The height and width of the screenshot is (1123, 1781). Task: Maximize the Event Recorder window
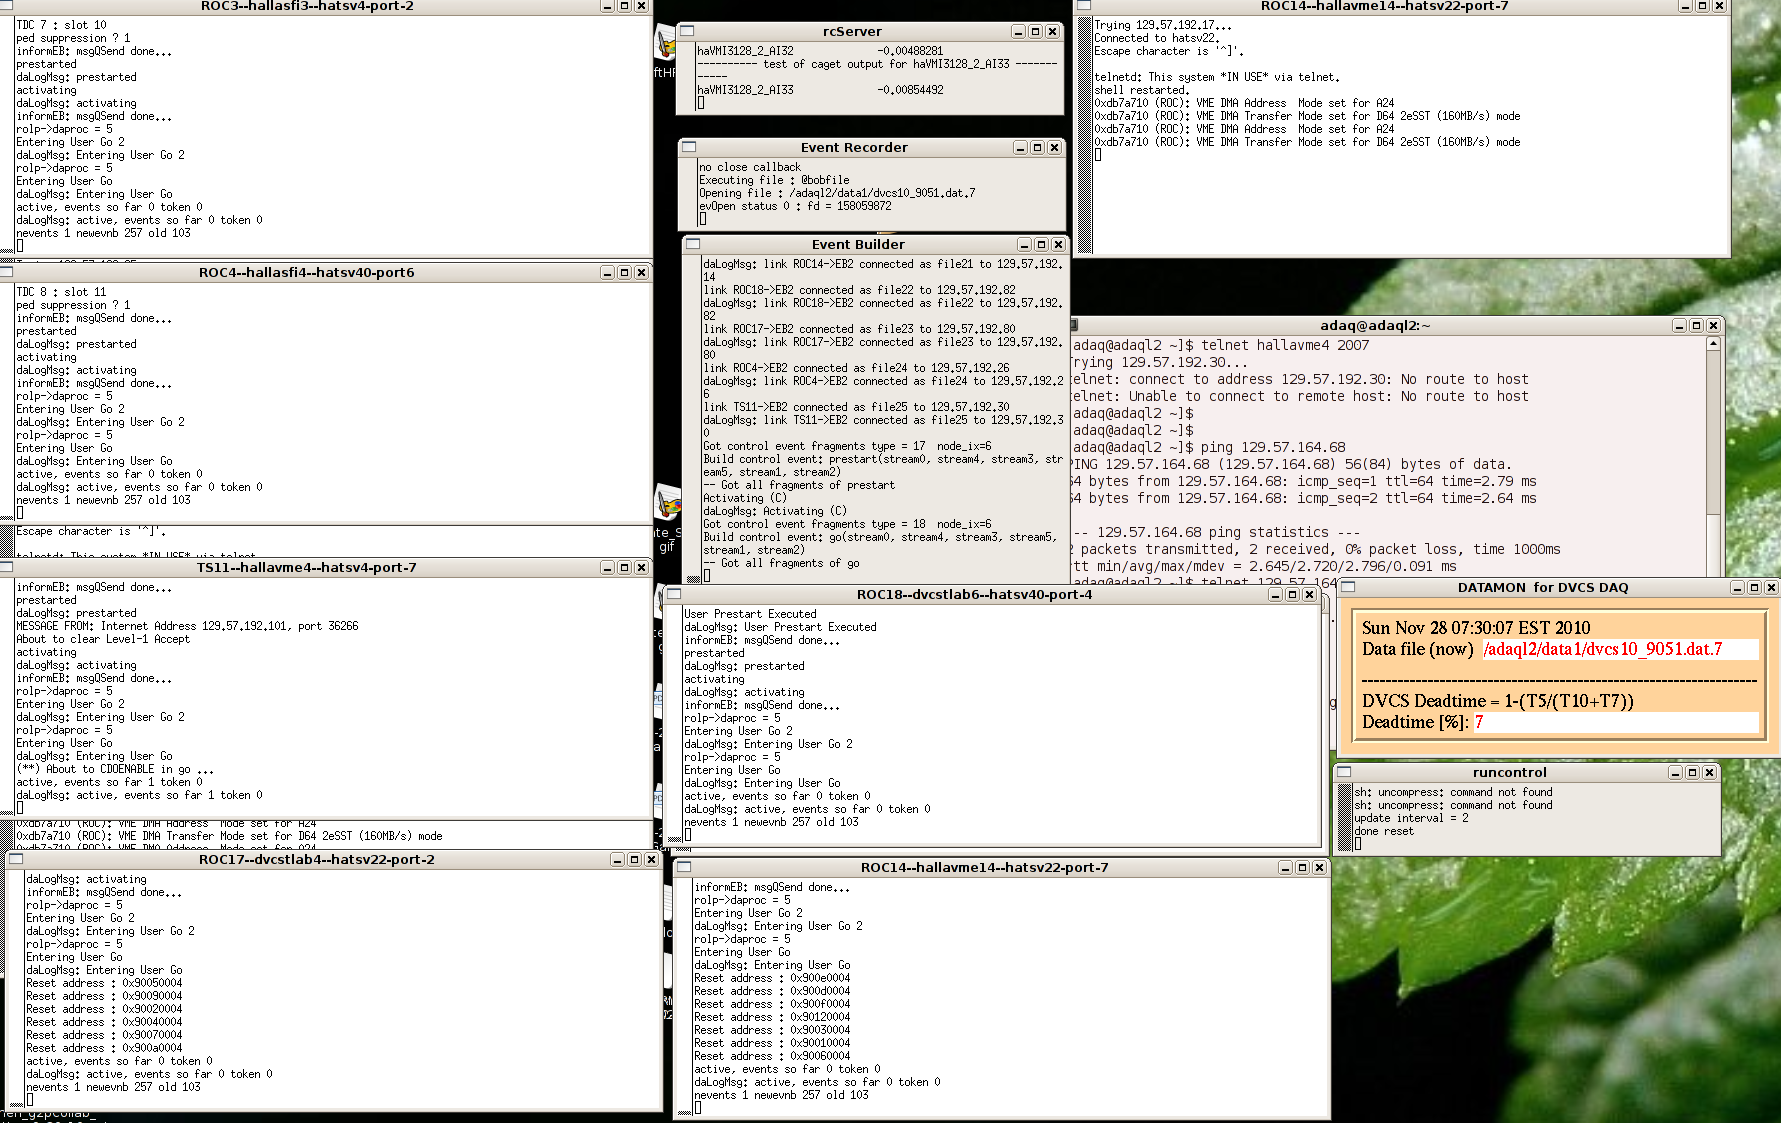pyautogui.click(x=1037, y=148)
